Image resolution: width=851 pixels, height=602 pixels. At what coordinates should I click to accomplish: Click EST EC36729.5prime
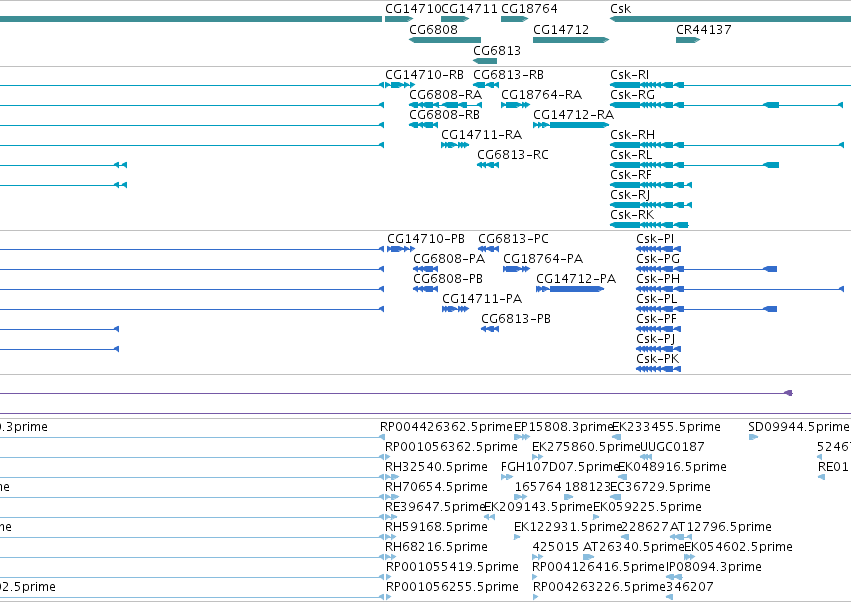pyautogui.click(x=661, y=487)
